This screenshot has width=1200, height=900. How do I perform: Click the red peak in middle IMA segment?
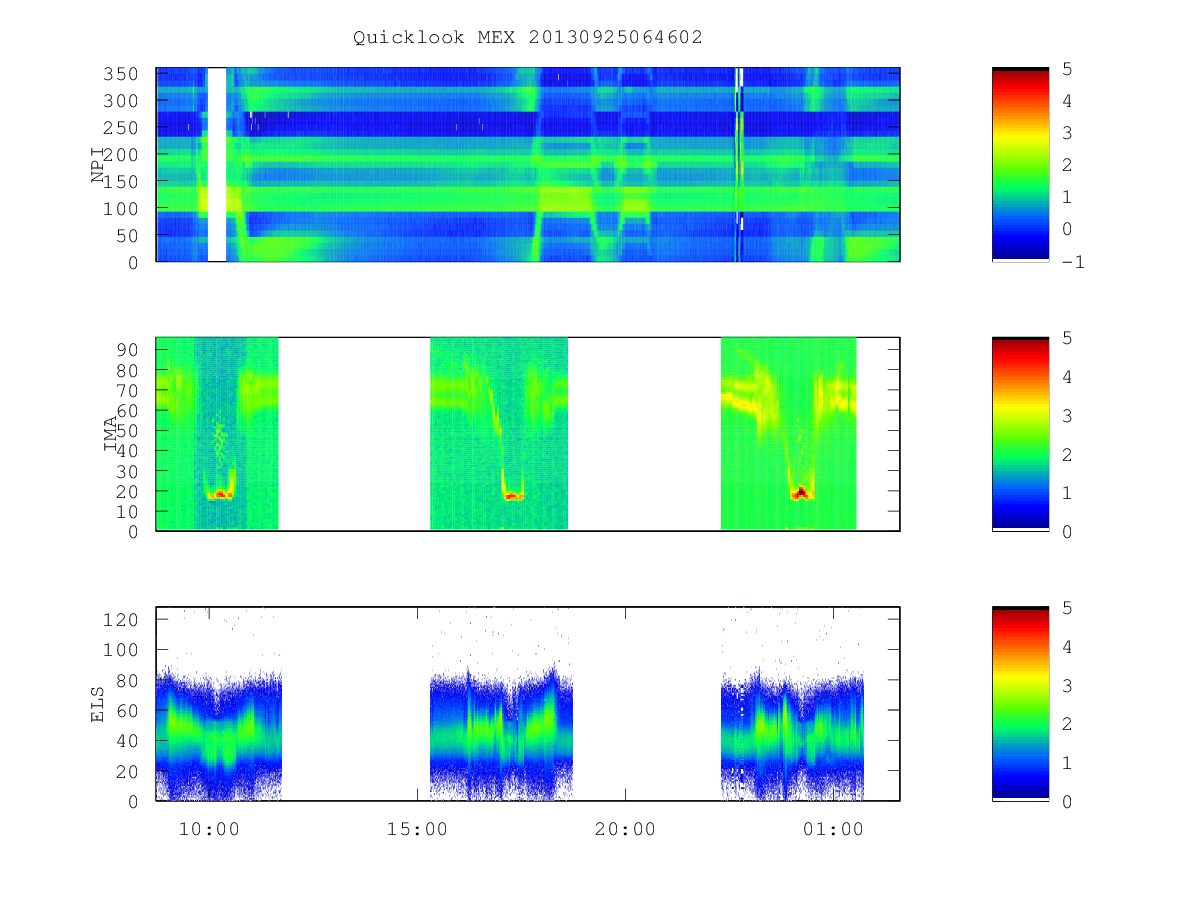512,495
